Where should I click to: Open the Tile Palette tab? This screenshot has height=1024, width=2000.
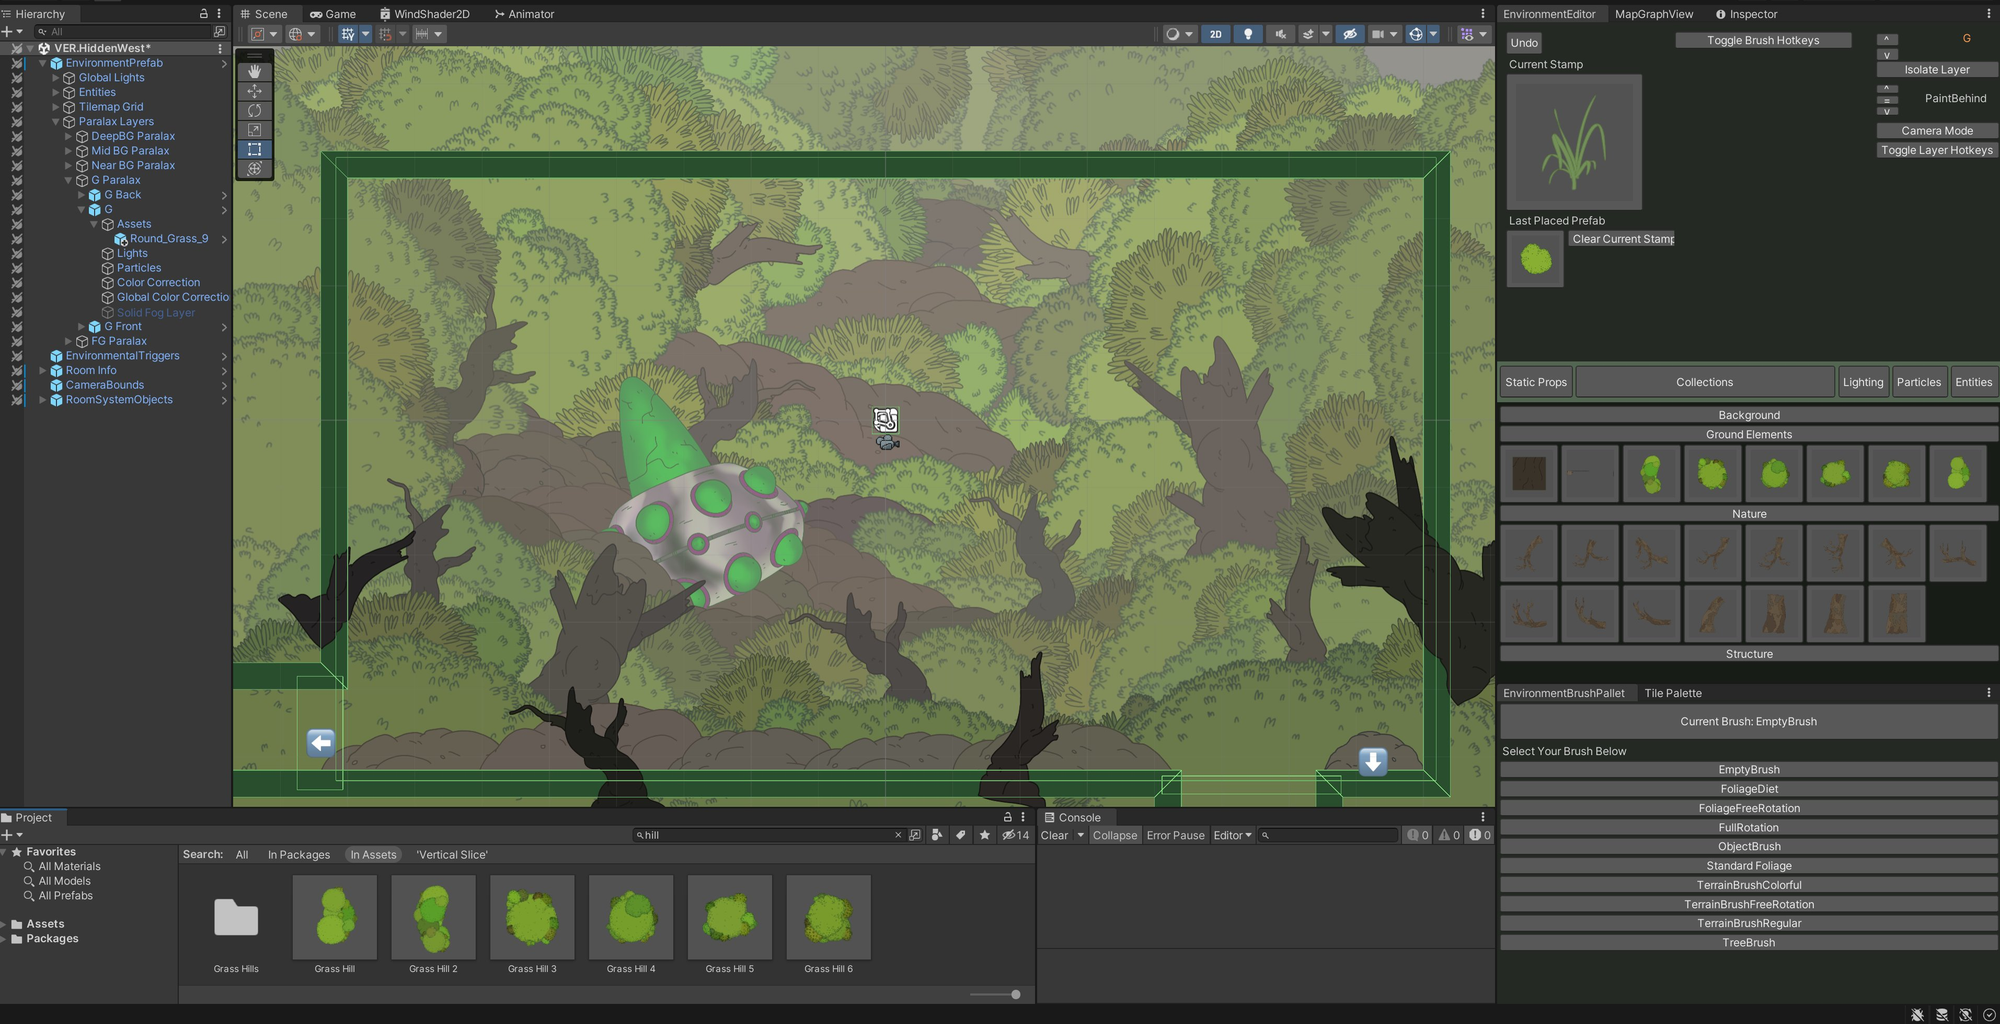point(1672,693)
